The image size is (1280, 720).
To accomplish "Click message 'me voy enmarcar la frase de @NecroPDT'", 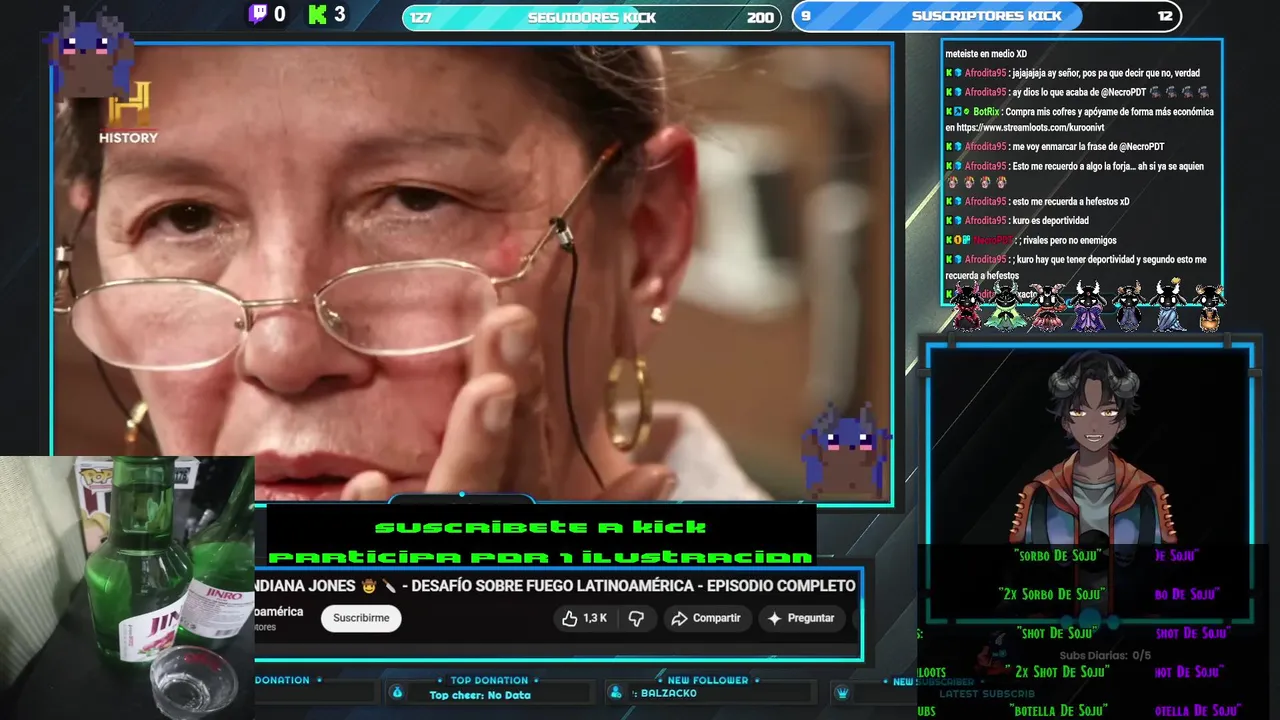I will pyautogui.click(x=1088, y=146).
